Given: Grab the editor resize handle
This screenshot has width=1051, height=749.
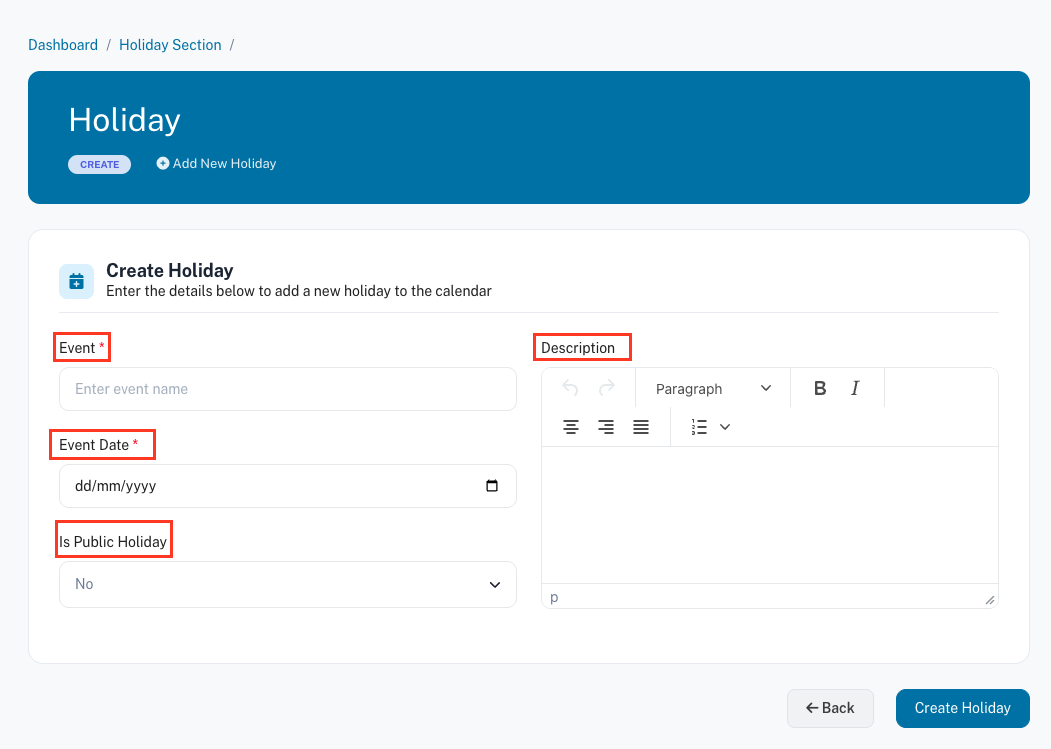Looking at the screenshot, I should click(989, 599).
